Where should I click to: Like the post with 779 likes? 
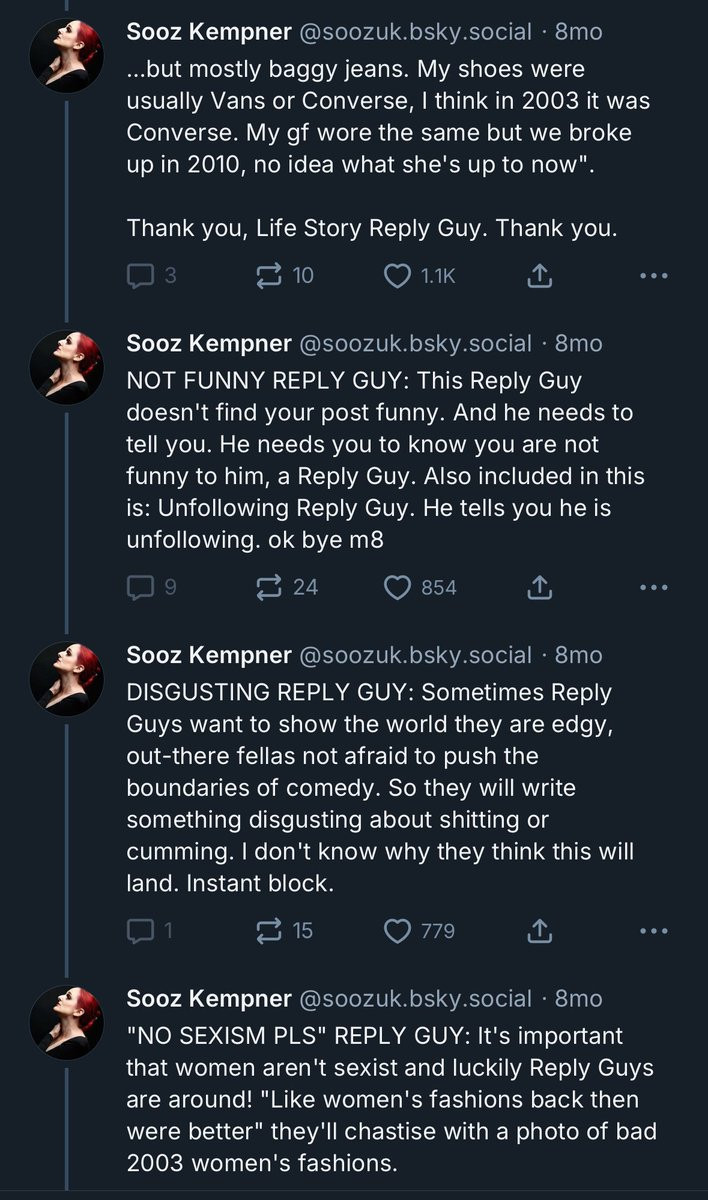(398, 932)
